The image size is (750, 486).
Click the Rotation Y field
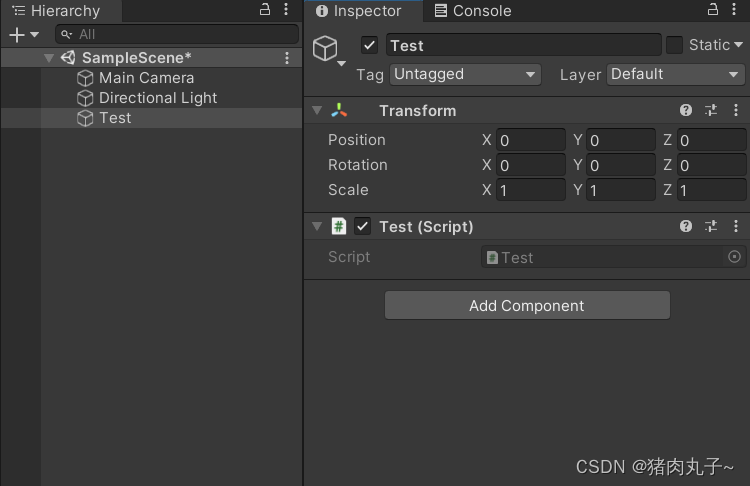tap(621, 165)
